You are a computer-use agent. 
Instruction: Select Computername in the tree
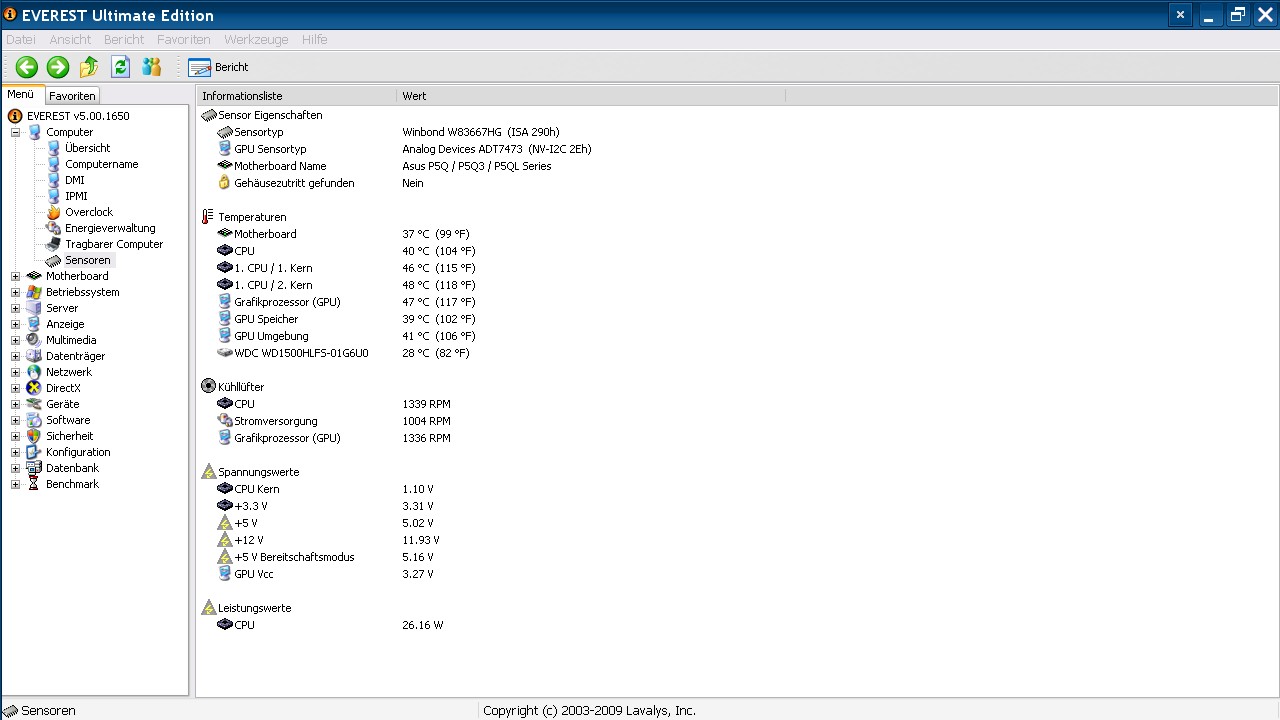coord(102,164)
